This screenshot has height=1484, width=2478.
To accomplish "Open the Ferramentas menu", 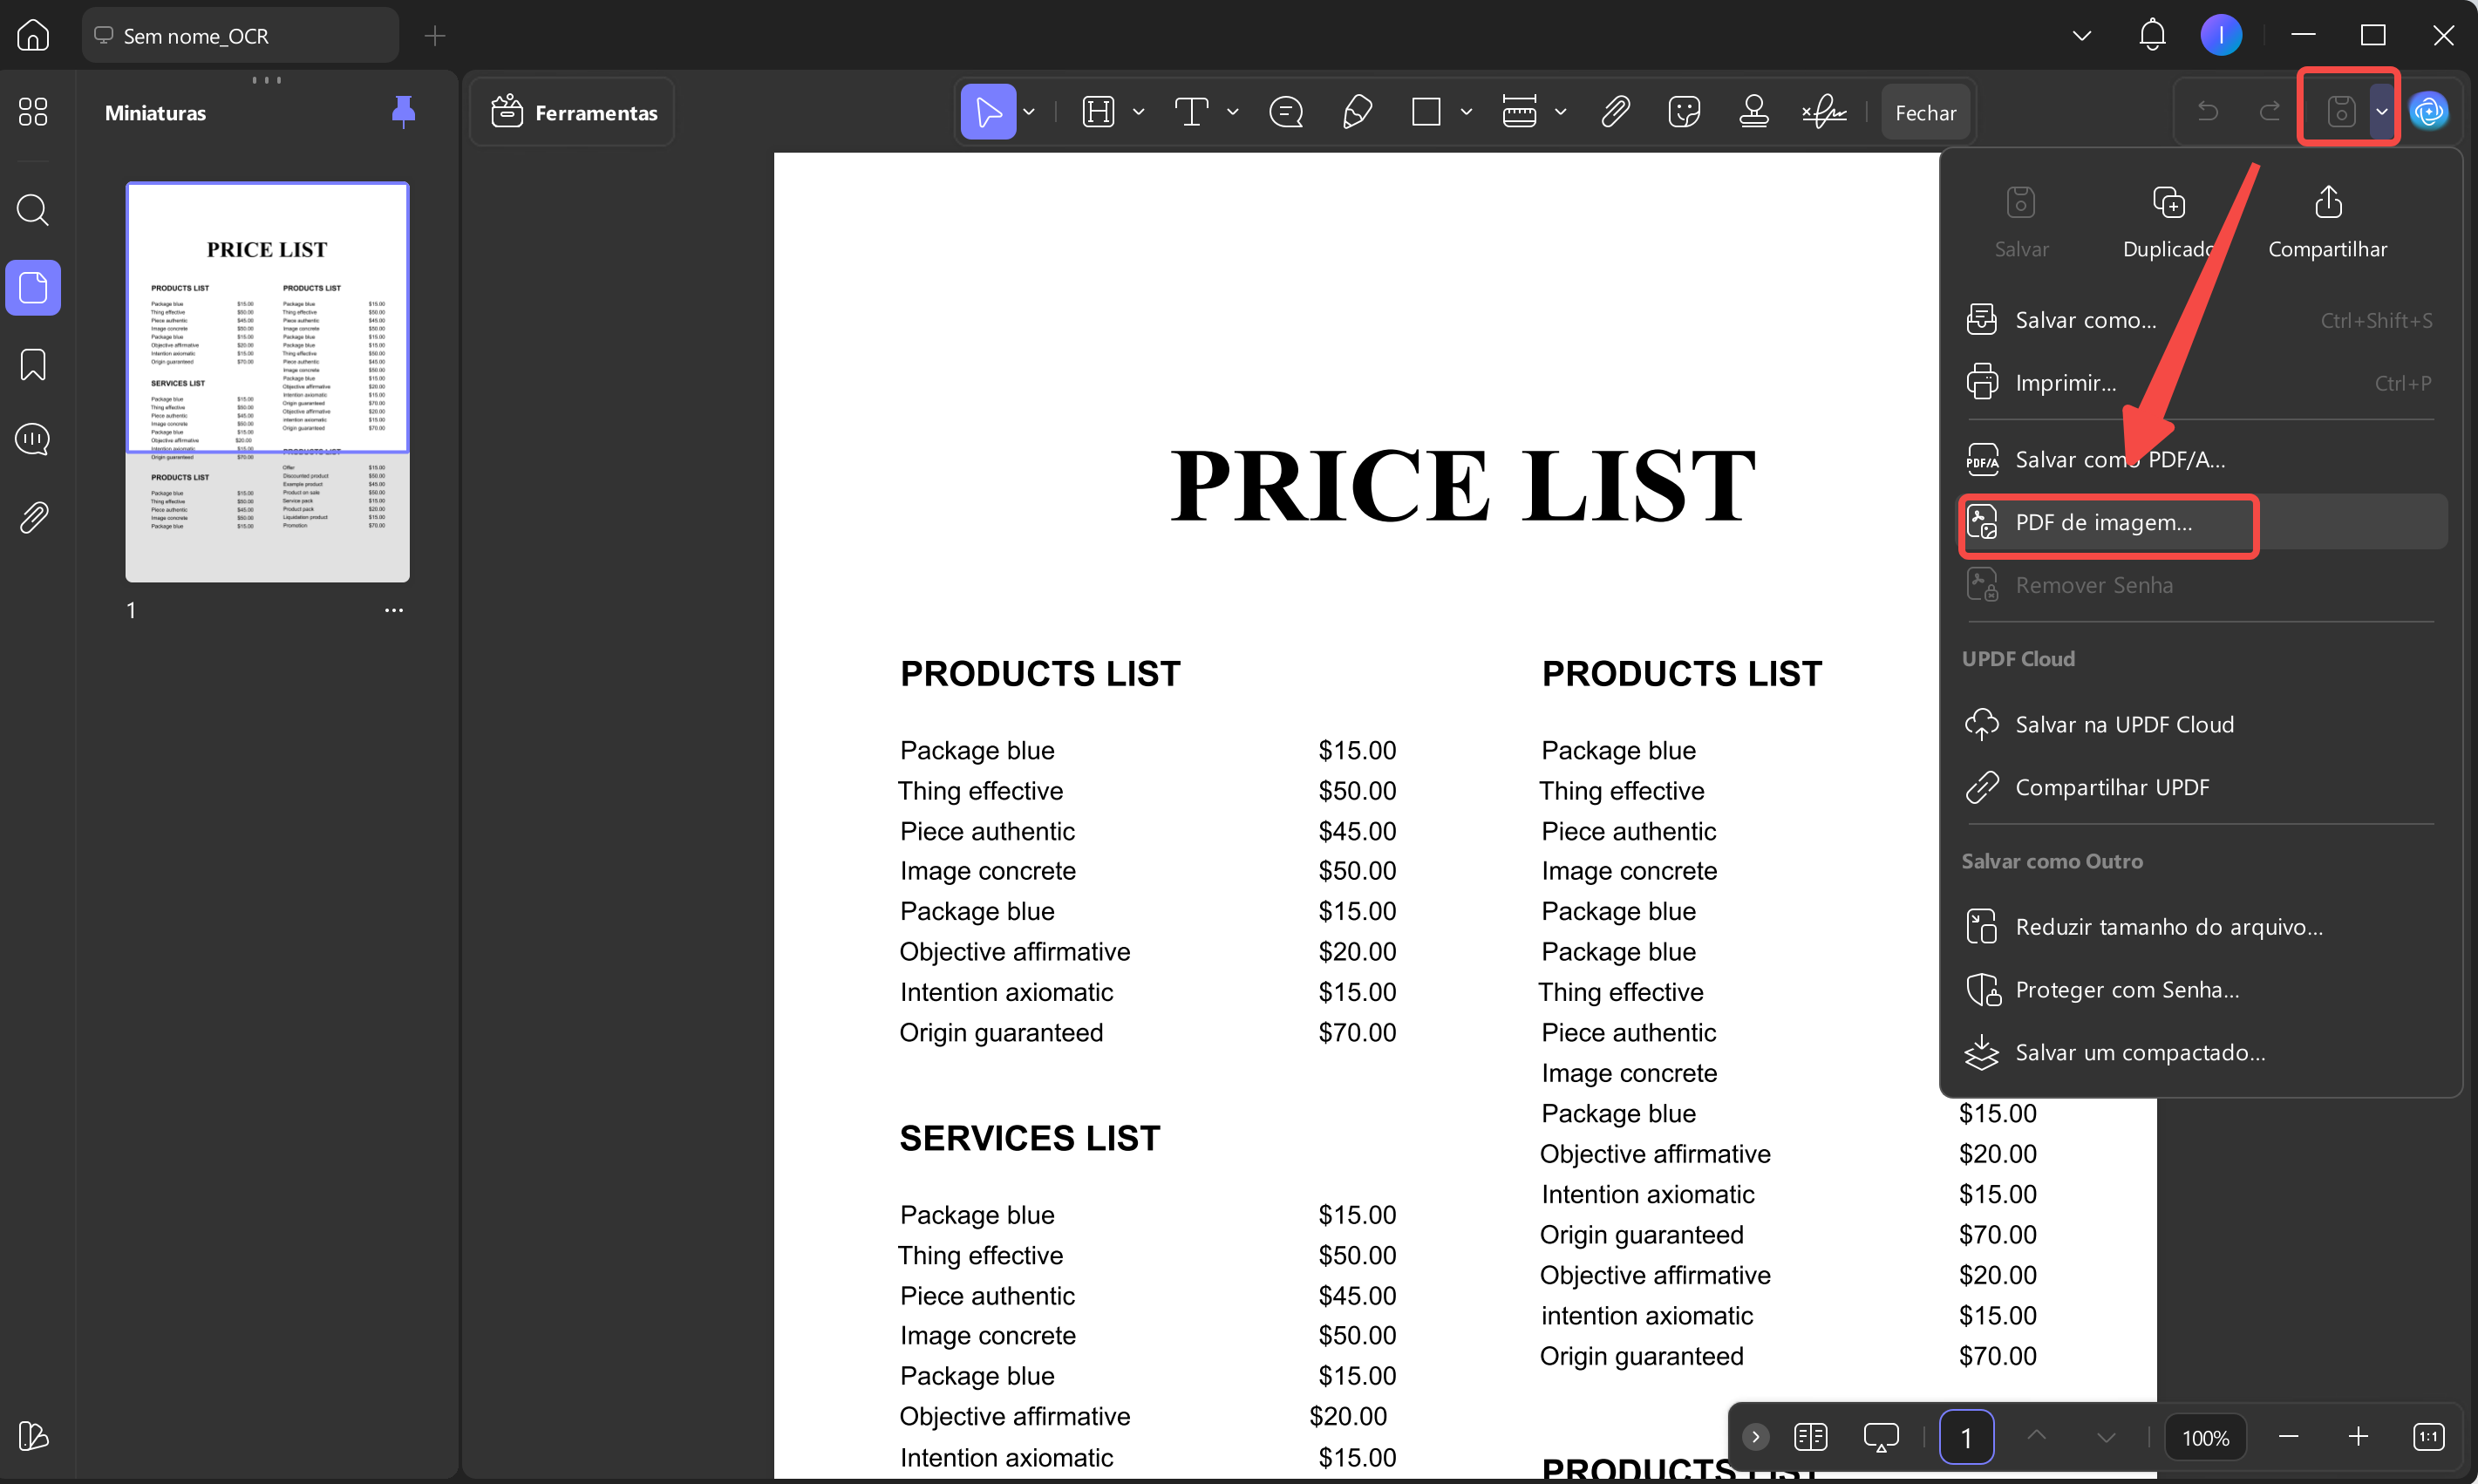I will 573,112.
